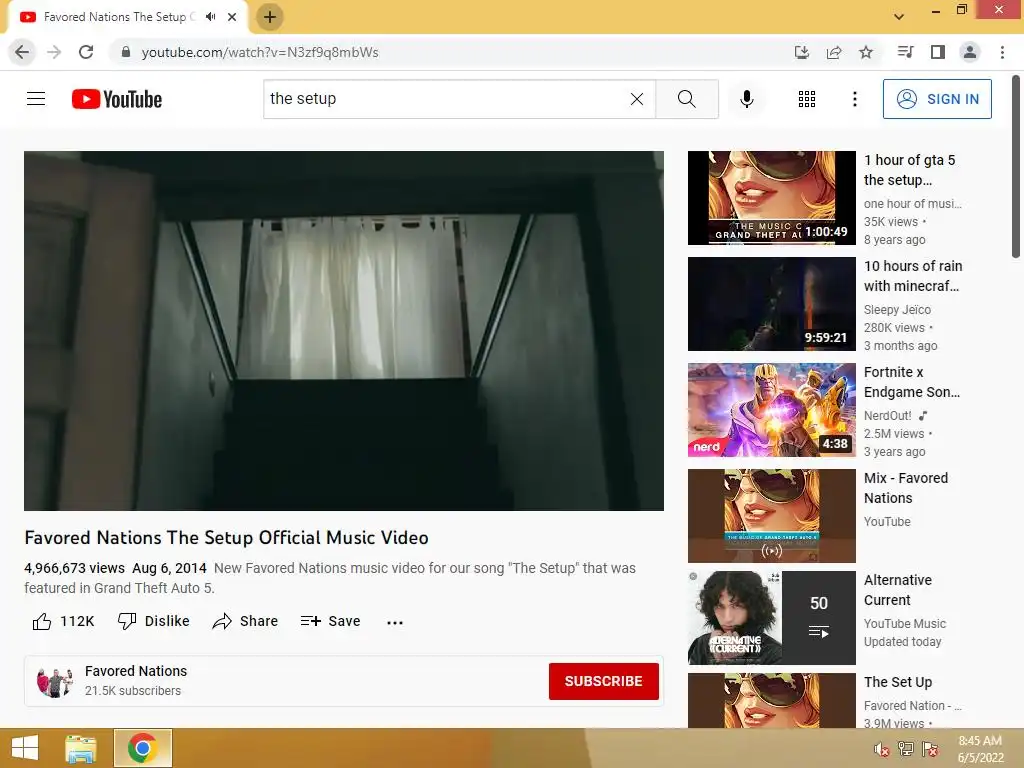1024x768 pixels.
Task: Share the video
Action: (245, 621)
